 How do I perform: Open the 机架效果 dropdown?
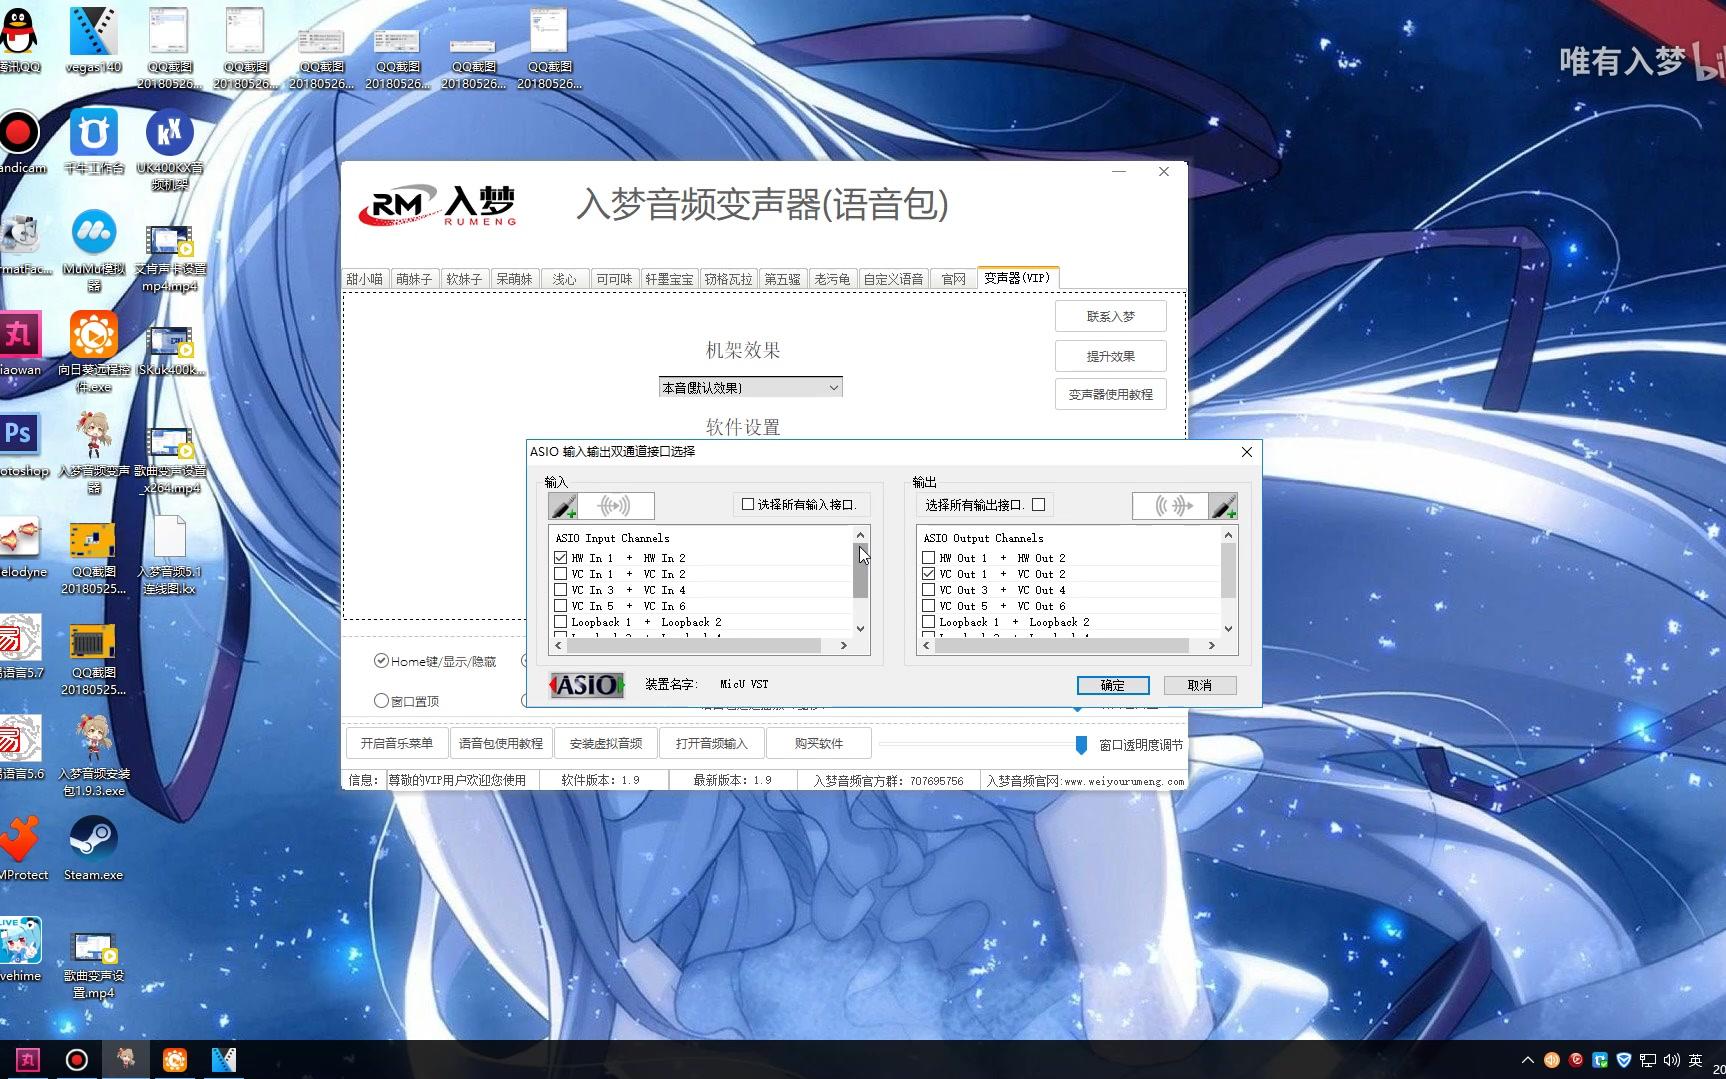(x=750, y=387)
